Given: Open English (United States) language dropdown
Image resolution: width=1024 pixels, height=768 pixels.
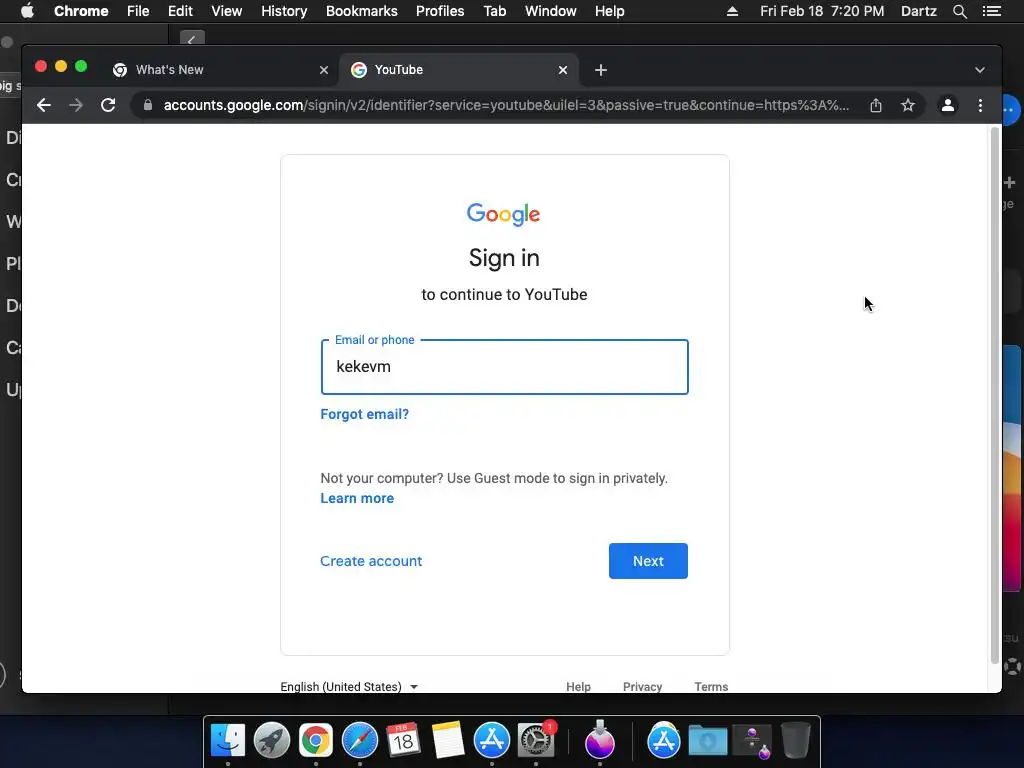Looking at the screenshot, I should click(349, 686).
